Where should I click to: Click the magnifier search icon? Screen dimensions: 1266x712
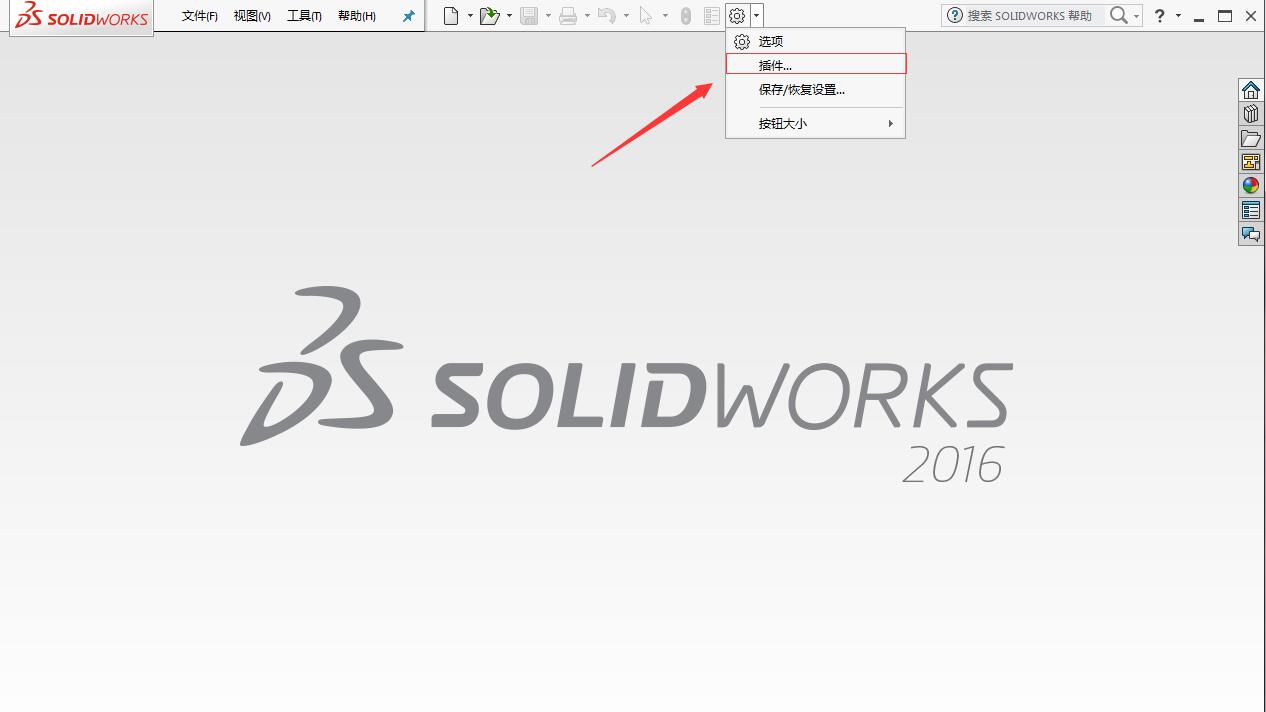[1119, 15]
